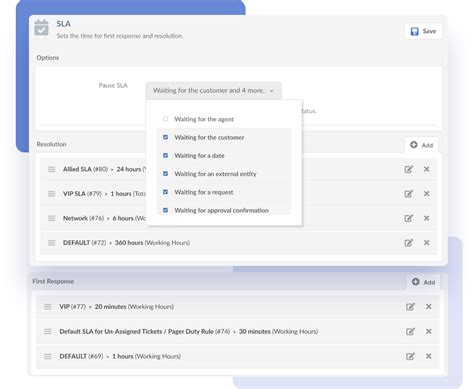Delete the DEFAULT (#72) resolution rule
This screenshot has height=389, width=474.
pyautogui.click(x=426, y=243)
